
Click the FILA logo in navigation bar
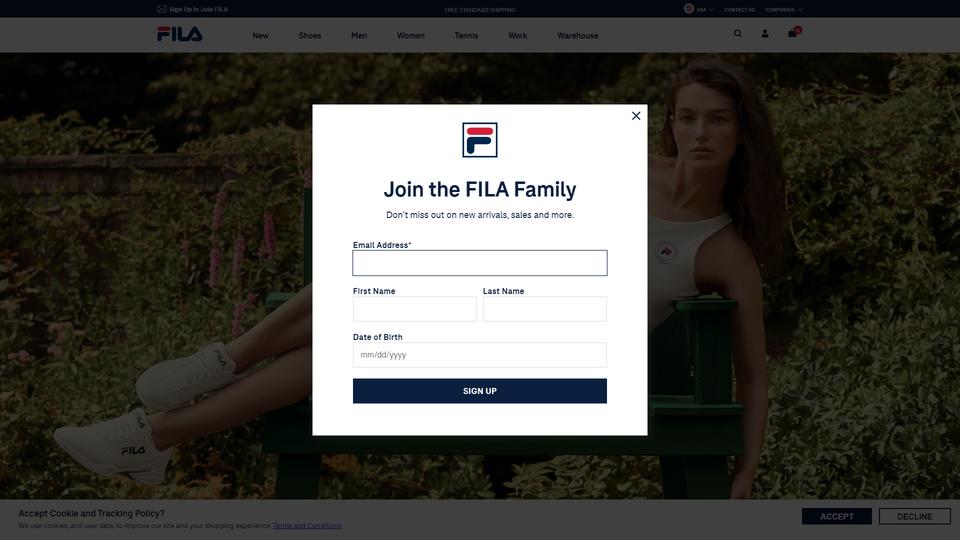tap(179, 34)
